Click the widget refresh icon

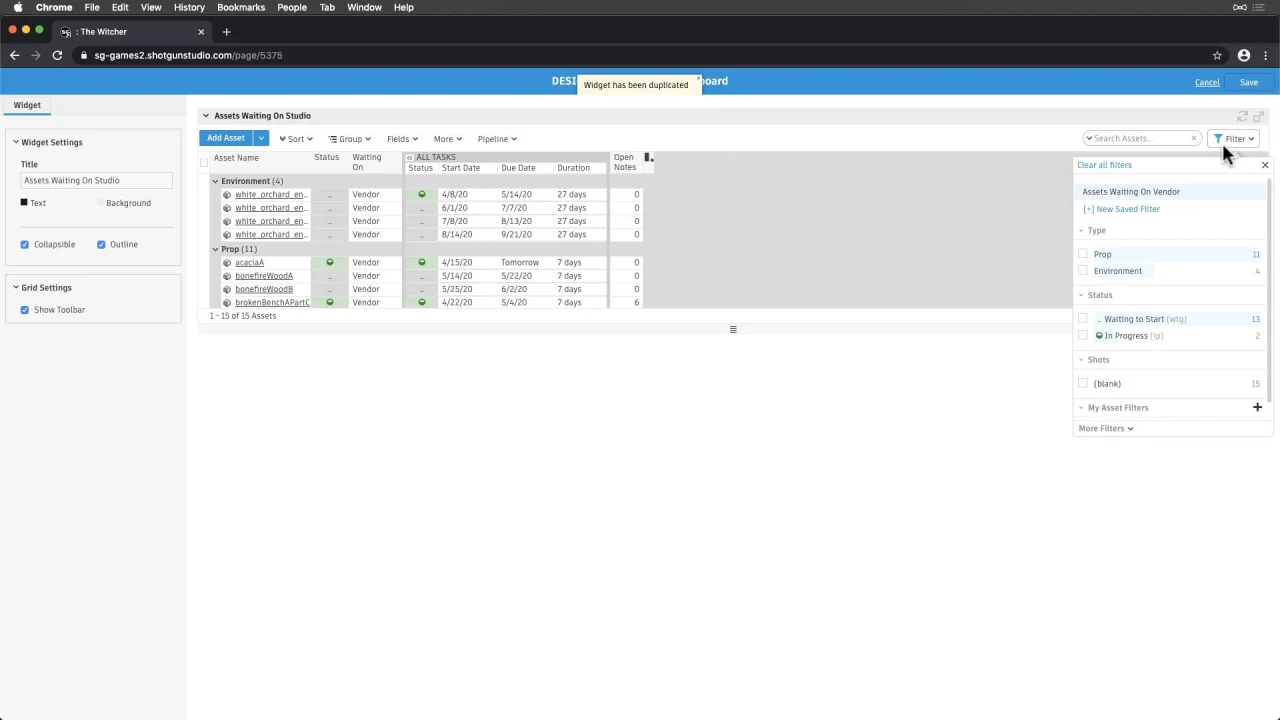[x=1242, y=117]
